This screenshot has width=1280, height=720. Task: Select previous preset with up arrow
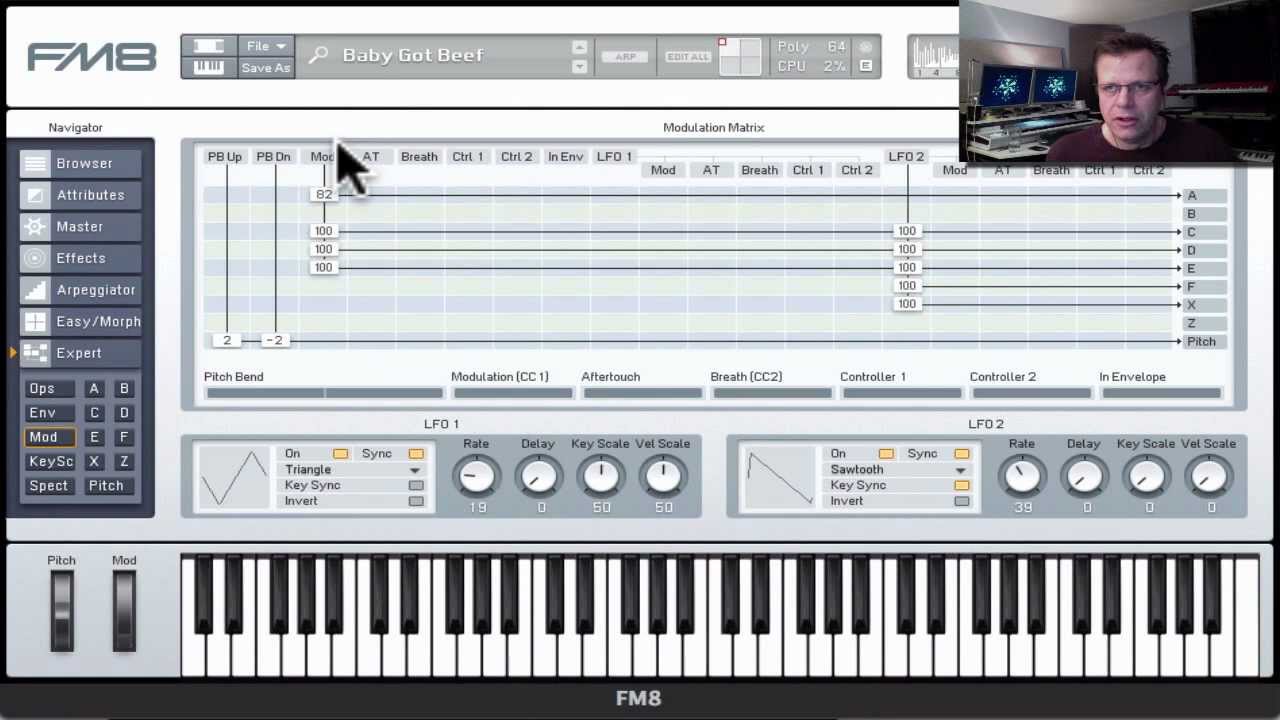click(579, 47)
